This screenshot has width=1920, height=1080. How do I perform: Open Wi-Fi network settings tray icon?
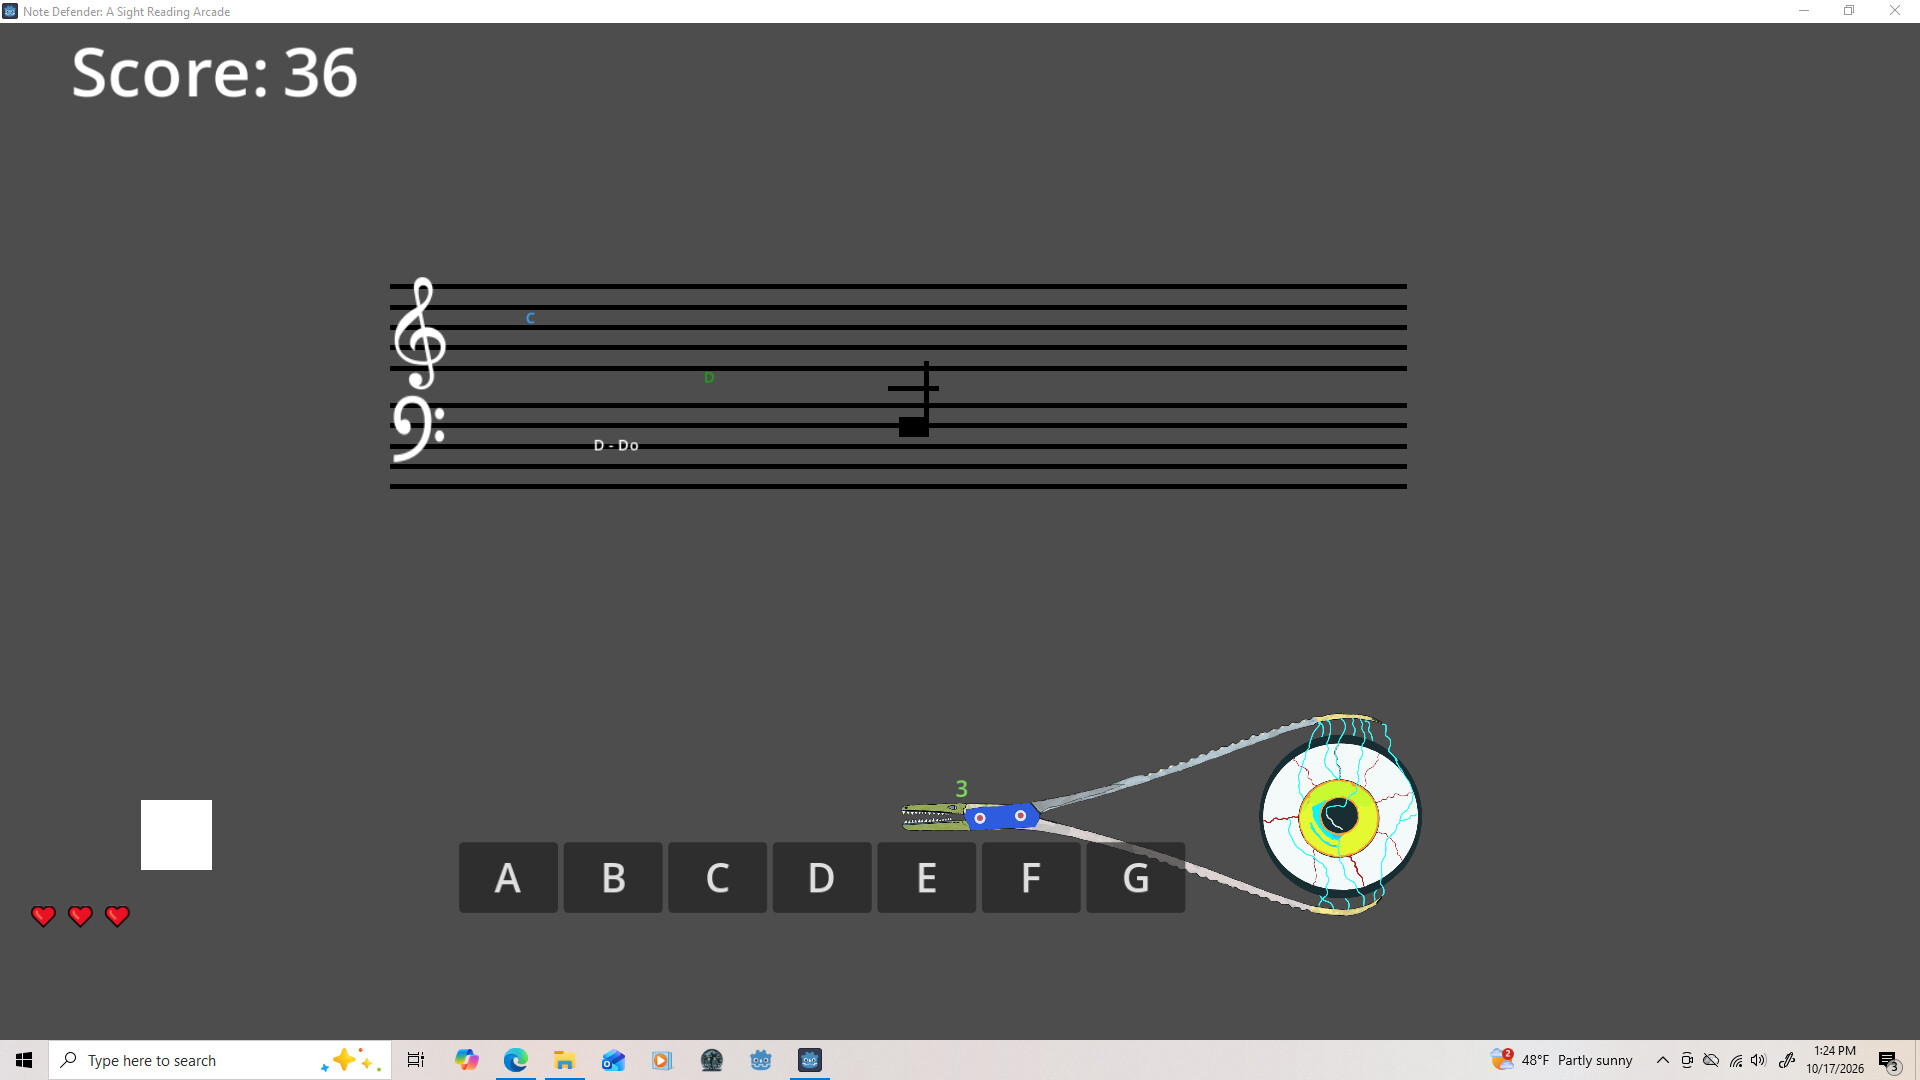tap(1736, 1060)
